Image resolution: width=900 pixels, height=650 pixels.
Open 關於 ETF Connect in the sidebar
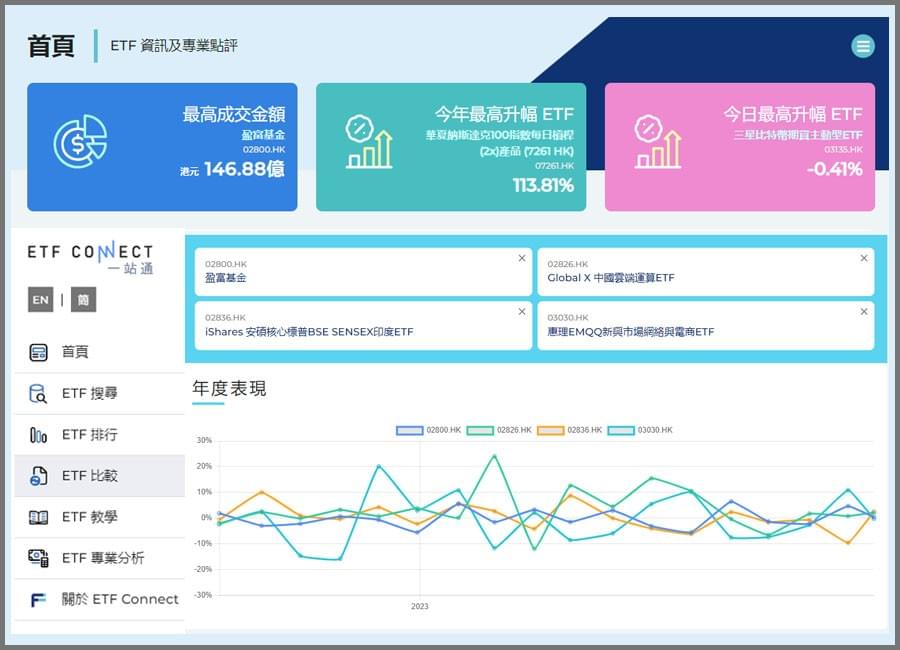coord(99,599)
